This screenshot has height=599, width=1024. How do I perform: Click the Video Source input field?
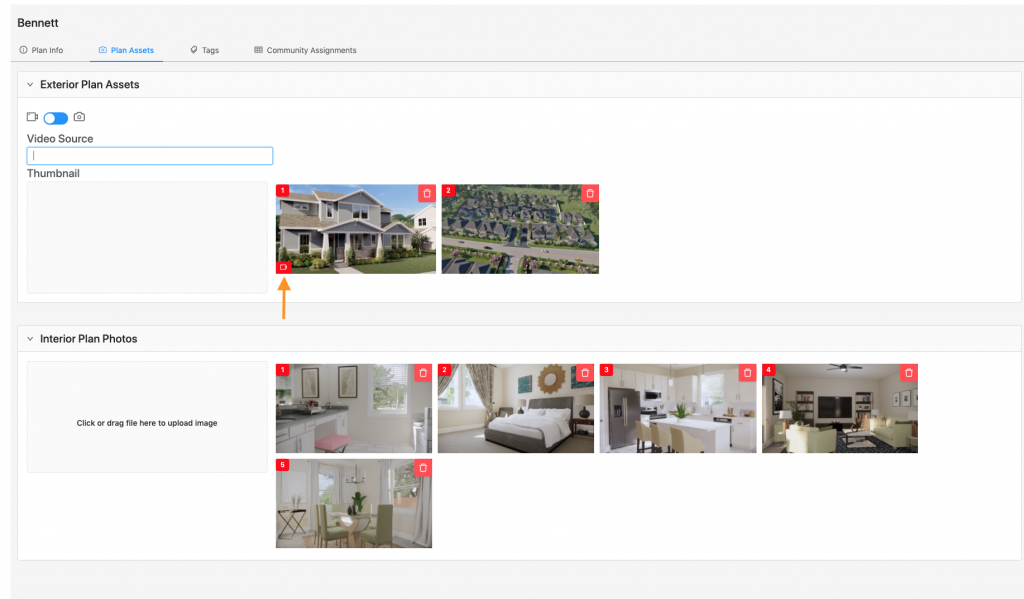click(x=150, y=156)
